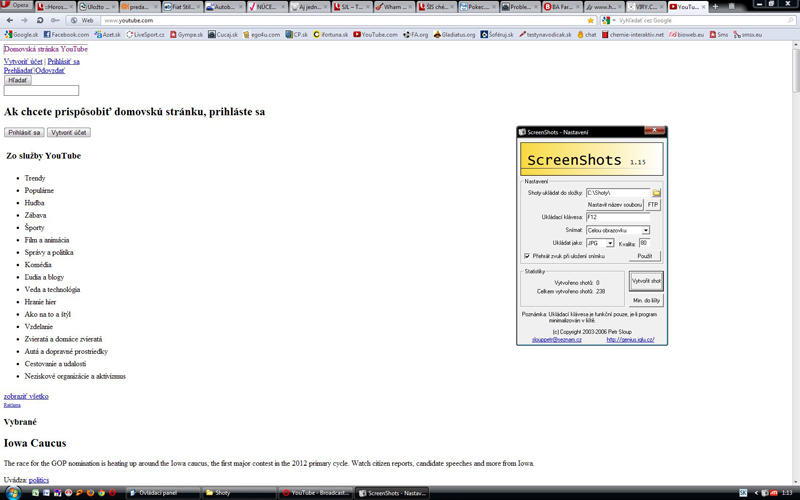Open Gympe.sk bookmark
Image resolution: width=800 pixels, height=500 pixels.
[x=186, y=35]
